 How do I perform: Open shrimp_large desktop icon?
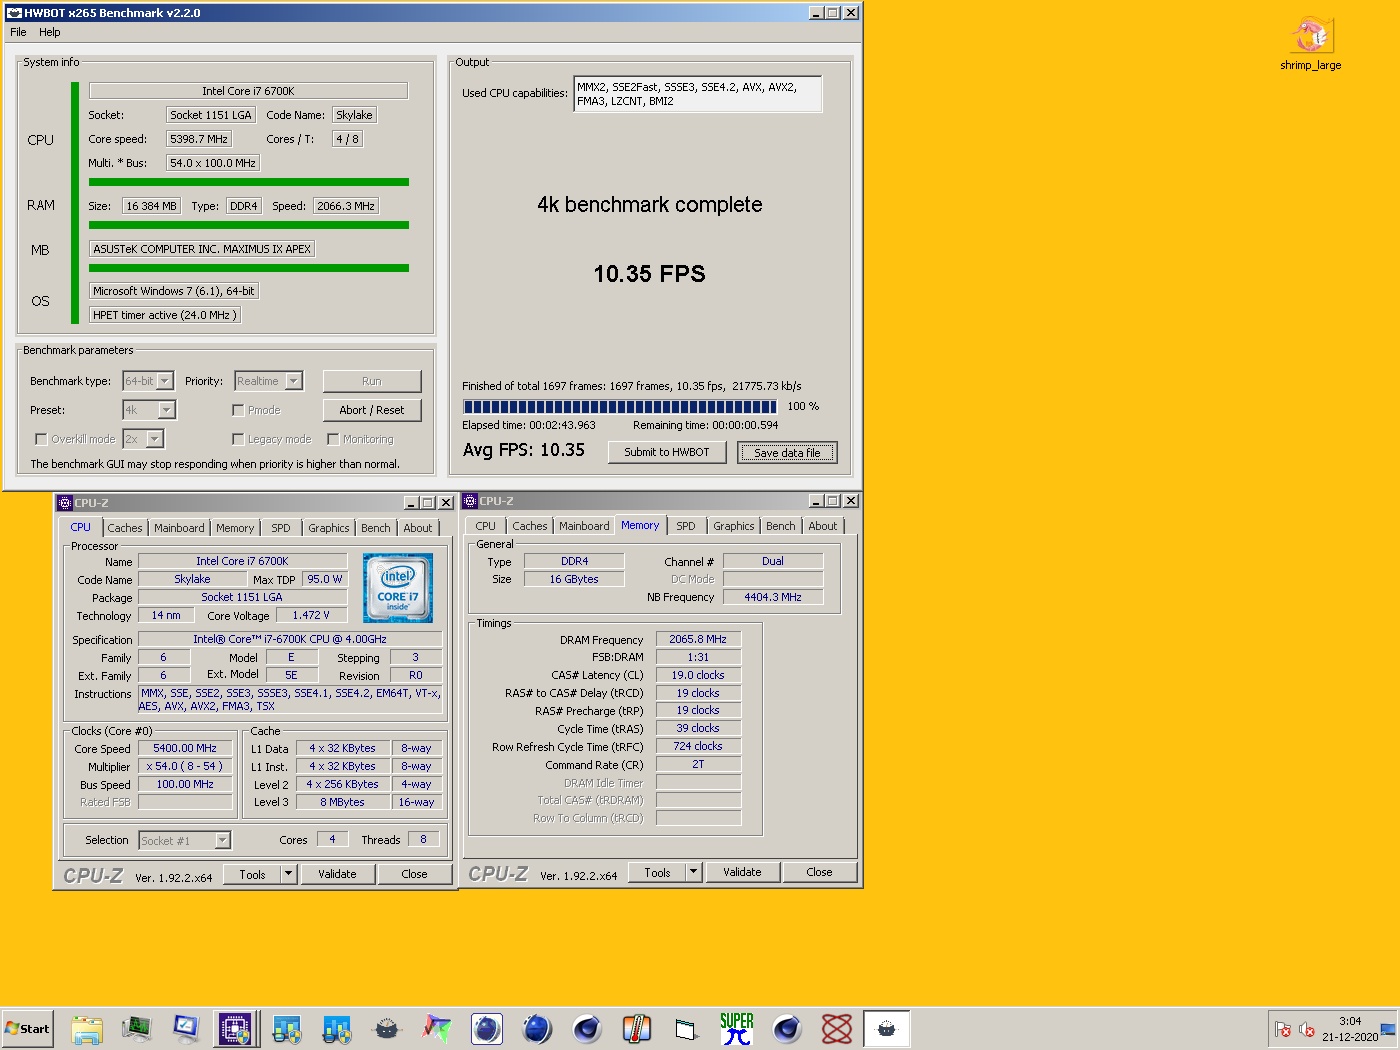tap(1310, 44)
